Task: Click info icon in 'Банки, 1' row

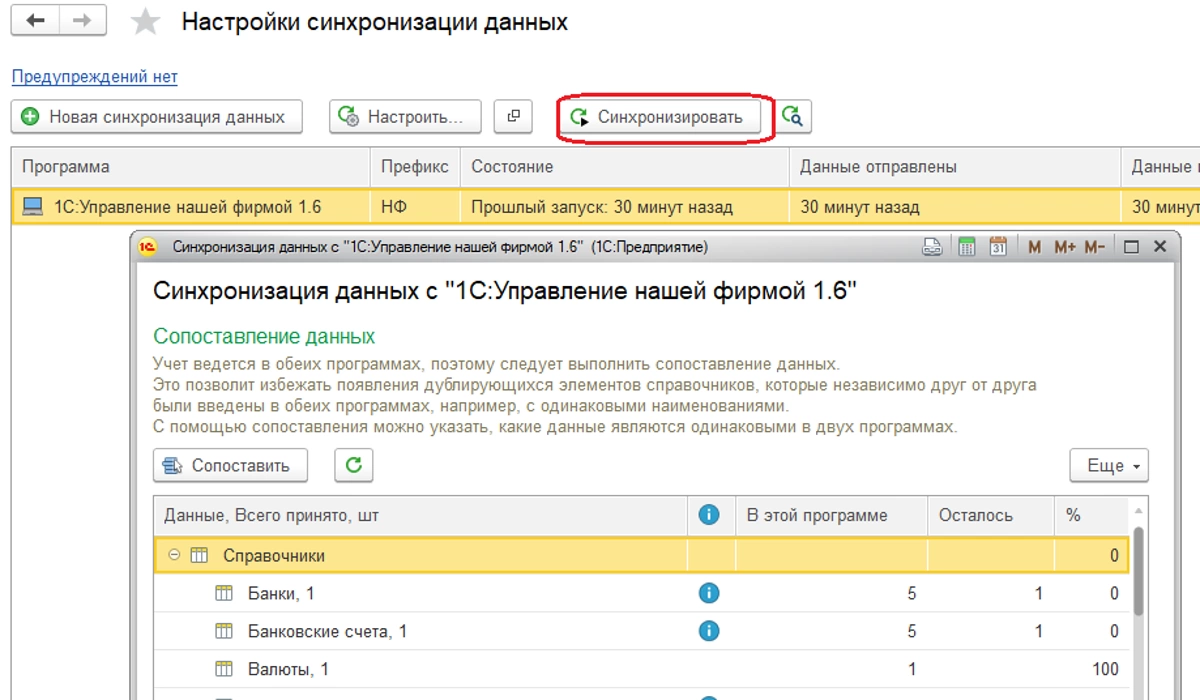Action: [x=709, y=593]
